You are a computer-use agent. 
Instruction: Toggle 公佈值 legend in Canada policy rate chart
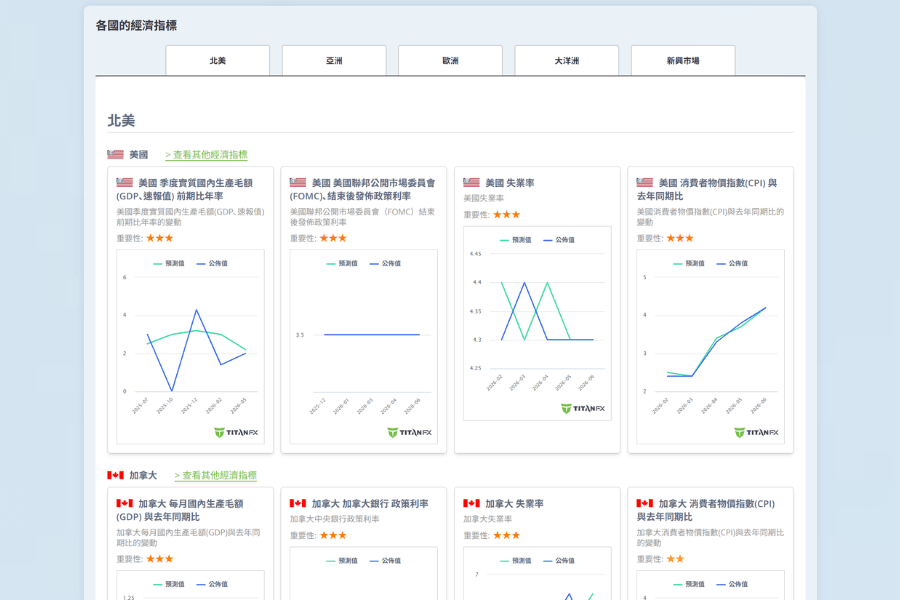click(385, 560)
